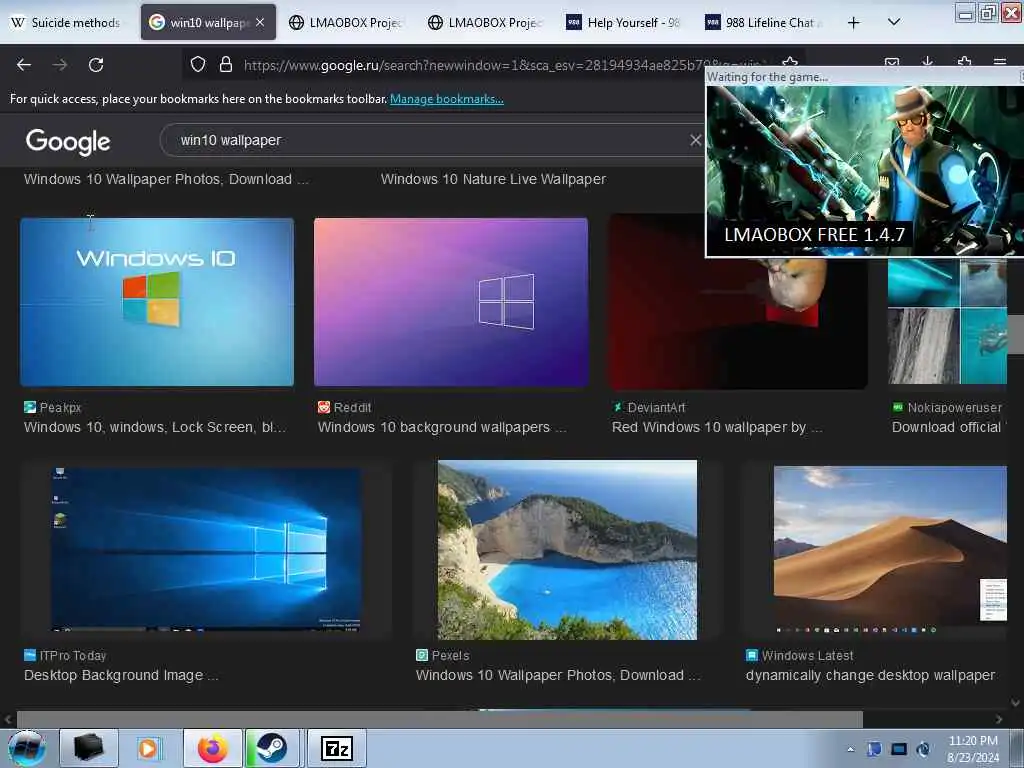Click the padlock site info icon
The height and width of the screenshot is (768, 1024).
tap(226, 64)
